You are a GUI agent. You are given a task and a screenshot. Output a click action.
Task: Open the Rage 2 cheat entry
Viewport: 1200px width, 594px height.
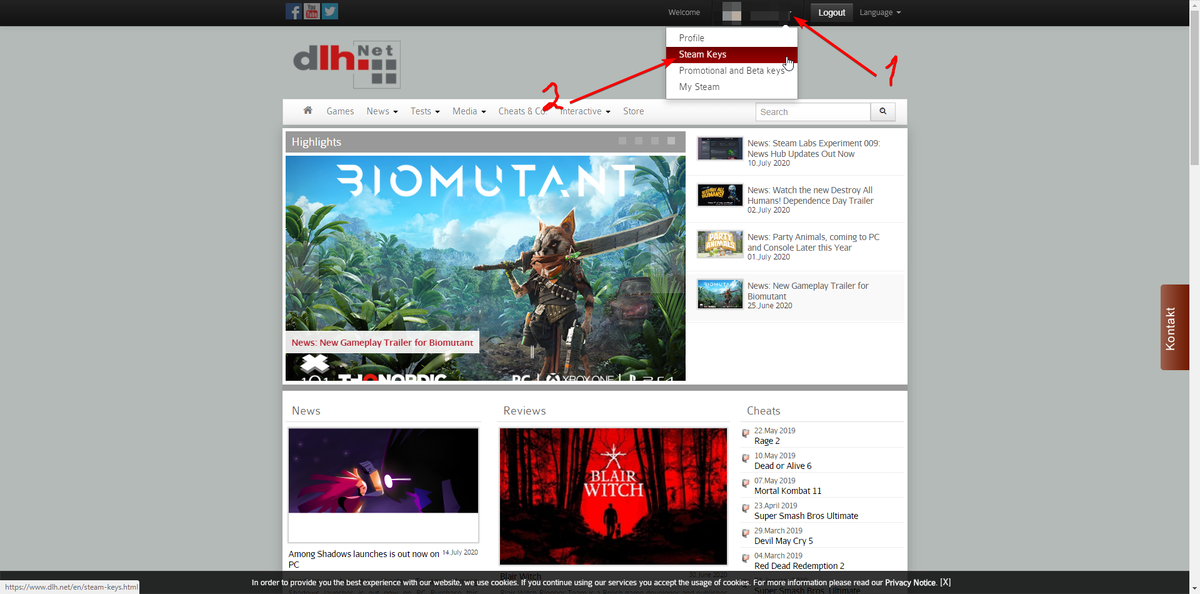[767, 440]
